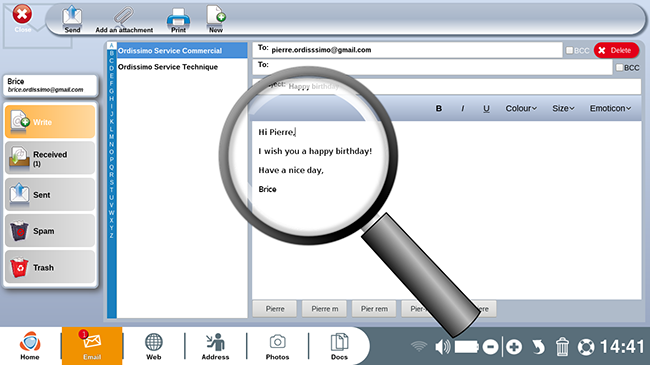Image resolution: width=650 pixels, height=365 pixels.
Task: Zoom in with the plus icon
Action: point(514,347)
